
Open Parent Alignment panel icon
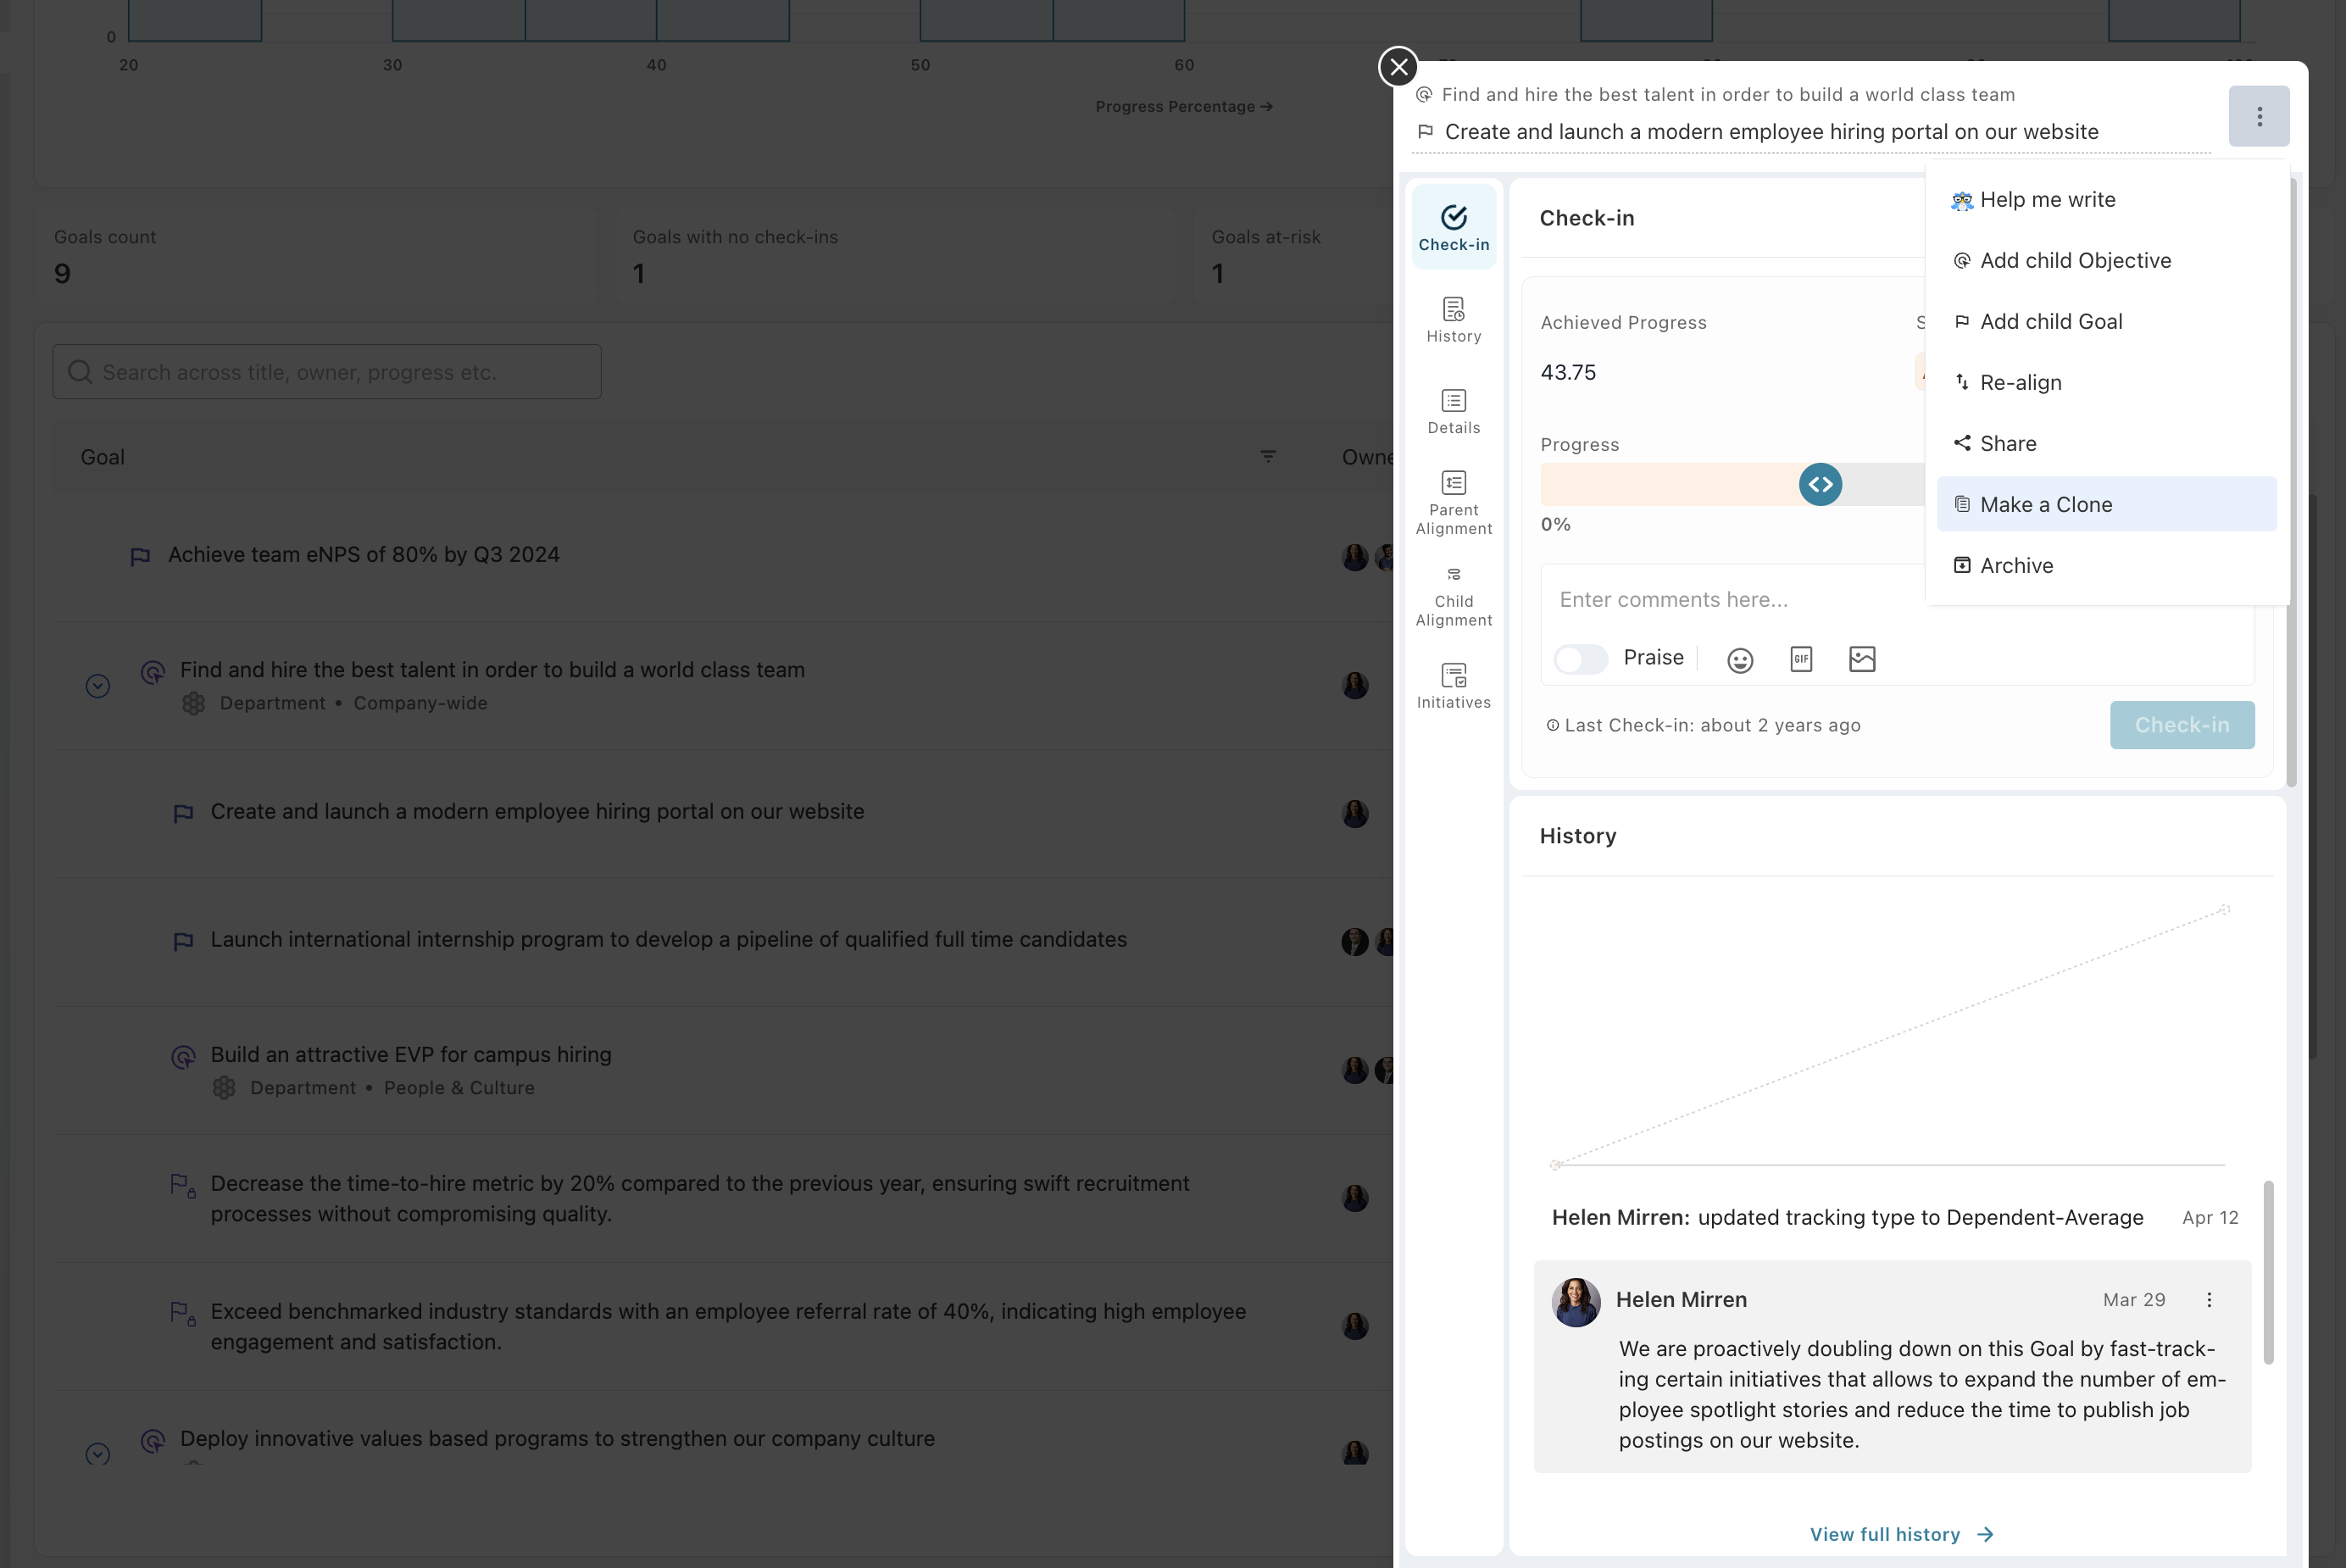coord(1453,502)
